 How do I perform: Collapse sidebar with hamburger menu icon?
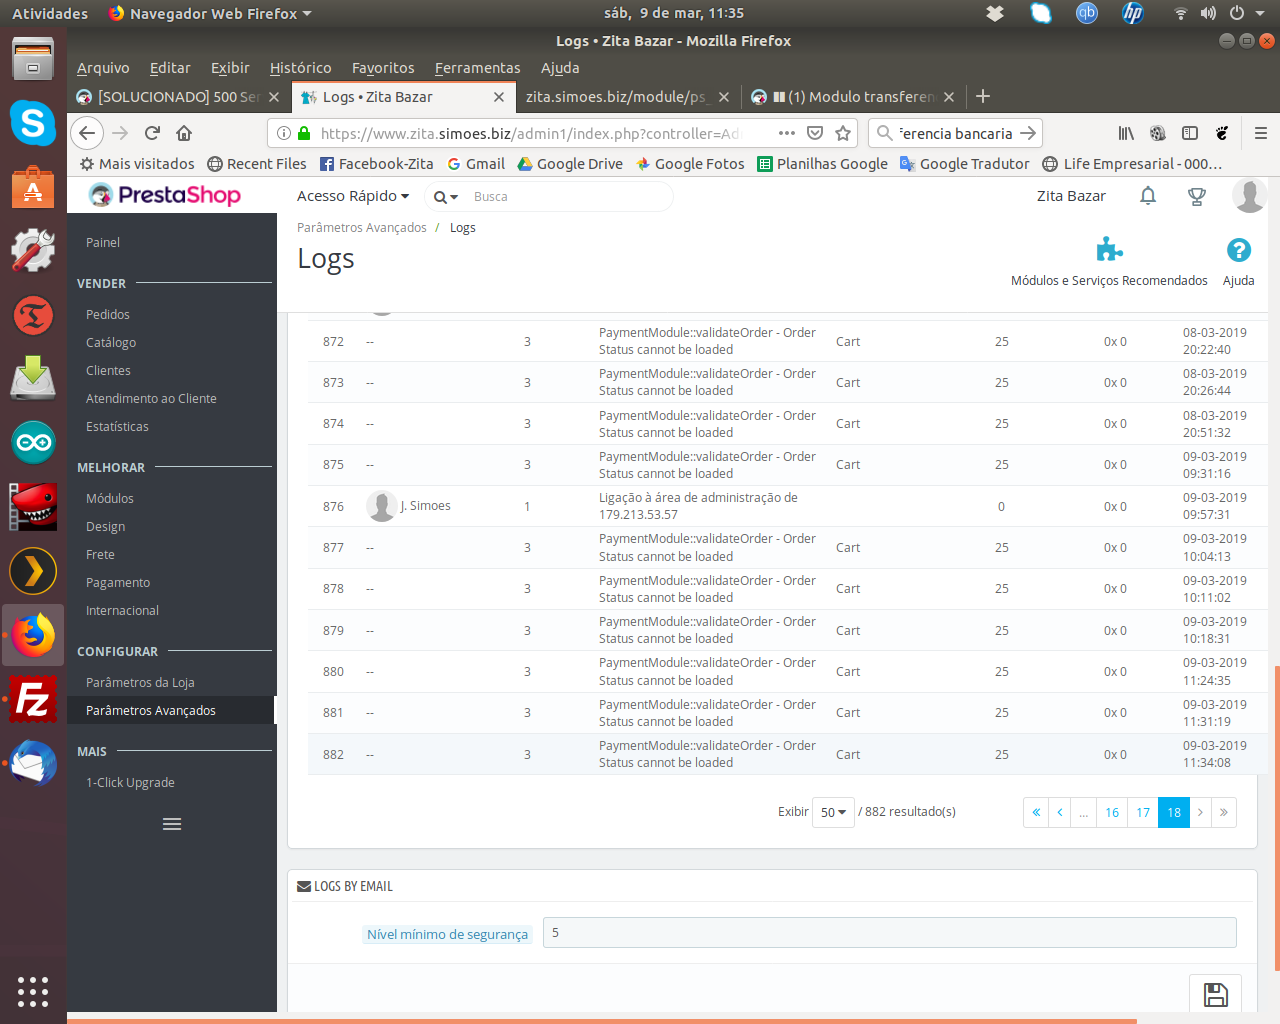click(172, 824)
